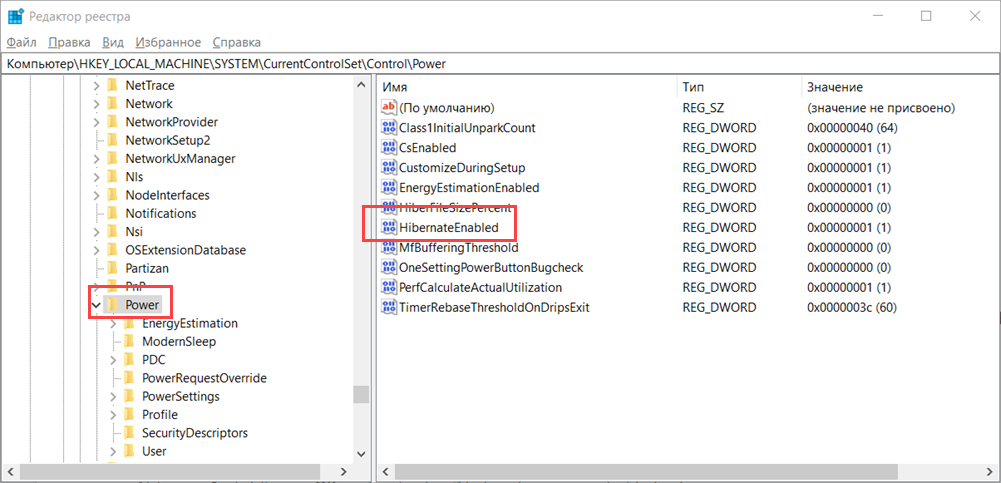The height and width of the screenshot is (483, 1001).
Task: Expand the NetworkProvider key chevron
Action: click(x=96, y=122)
